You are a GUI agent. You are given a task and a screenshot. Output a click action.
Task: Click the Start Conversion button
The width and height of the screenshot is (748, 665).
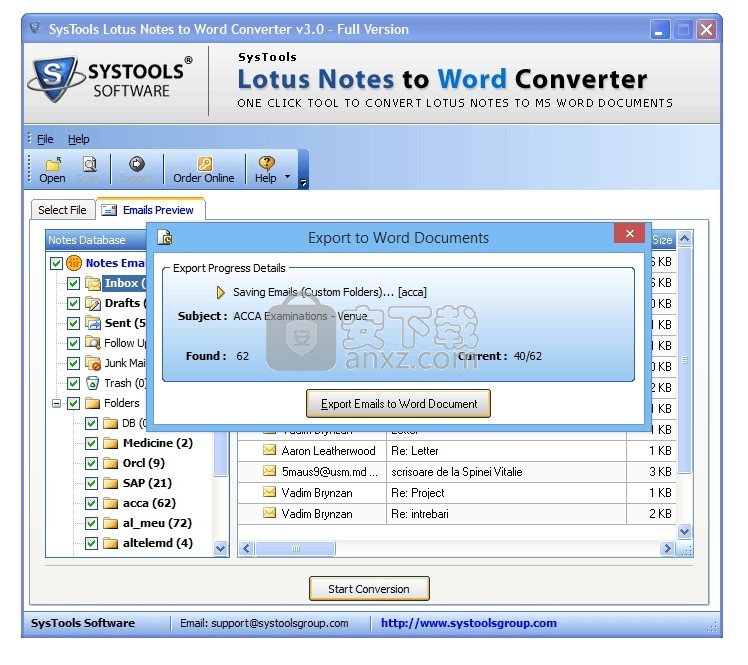(x=369, y=589)
